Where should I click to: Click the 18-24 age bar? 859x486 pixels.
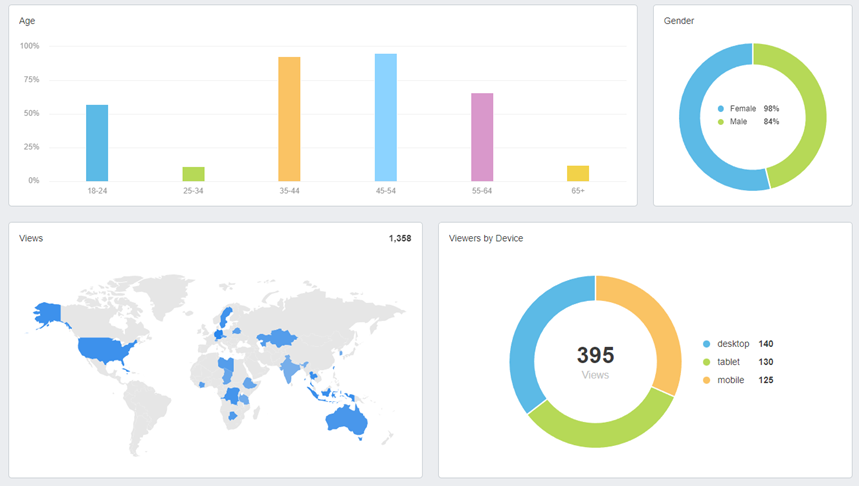(x=97, y=142)
